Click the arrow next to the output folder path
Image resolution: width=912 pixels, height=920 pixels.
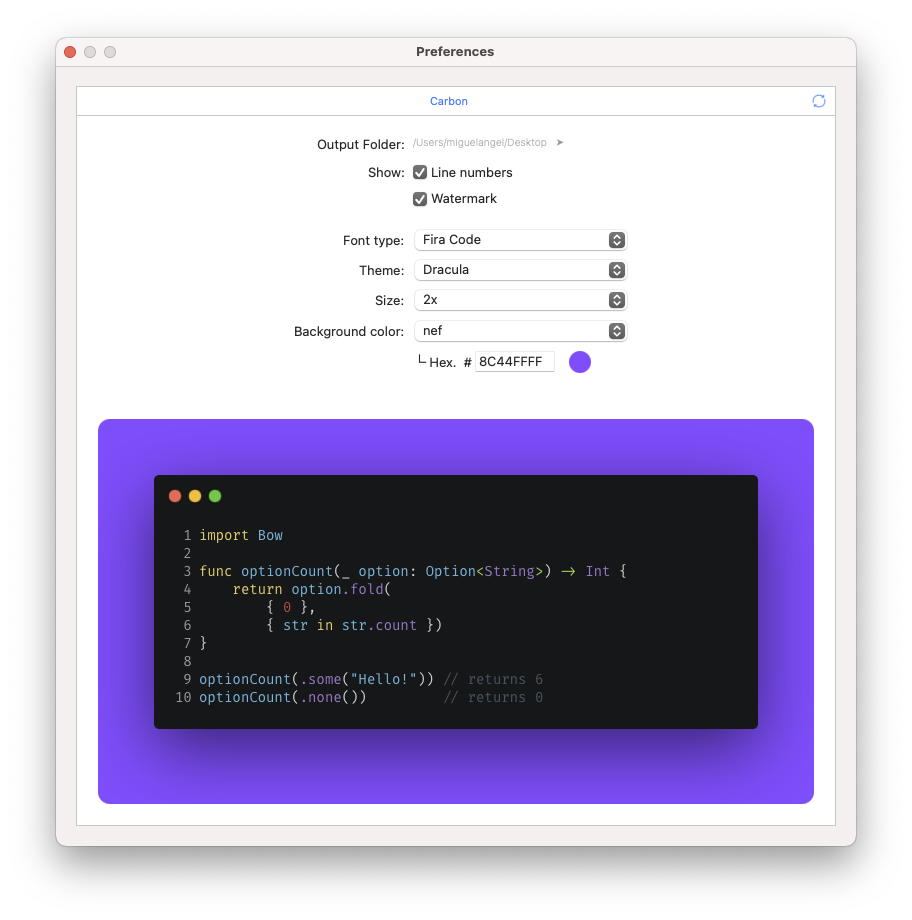pos(560,143)
